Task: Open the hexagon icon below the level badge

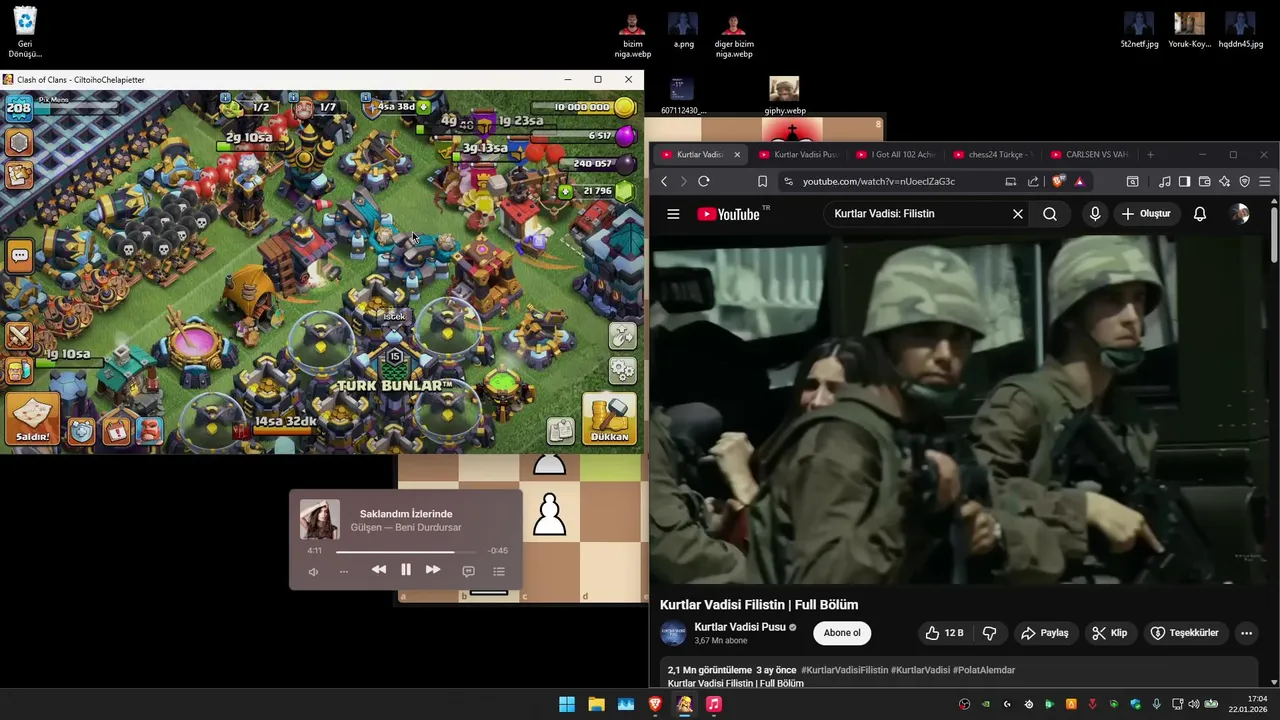Action: pyautogui.click(x=19, y=143)
